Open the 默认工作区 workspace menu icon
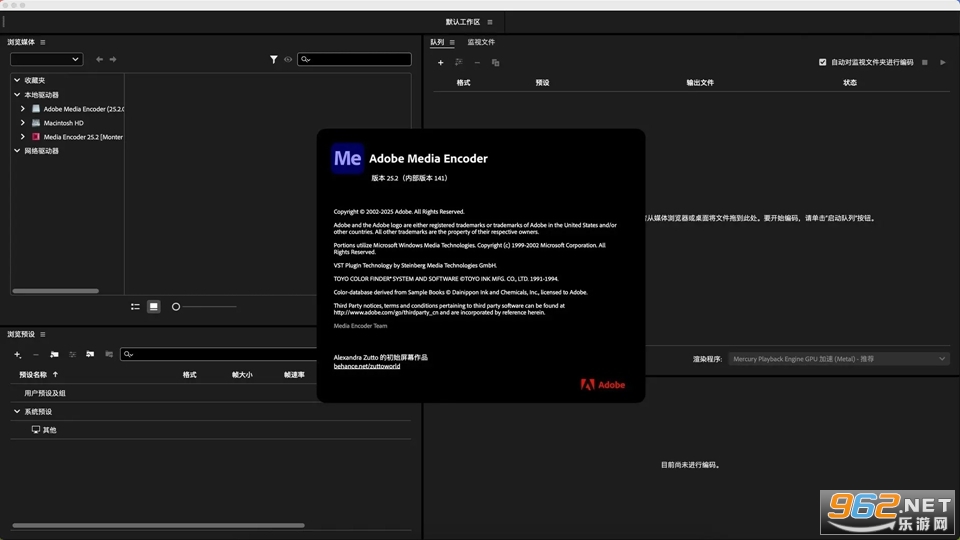 (x=490, y=22)
